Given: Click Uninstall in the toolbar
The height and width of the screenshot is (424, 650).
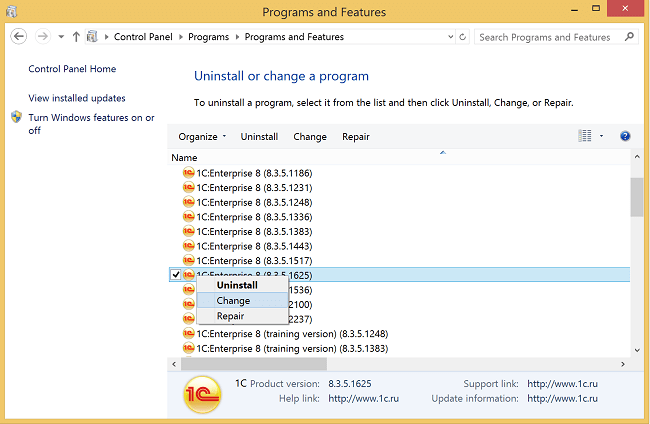Looking at the screenshot, I should tap(259, 137).
